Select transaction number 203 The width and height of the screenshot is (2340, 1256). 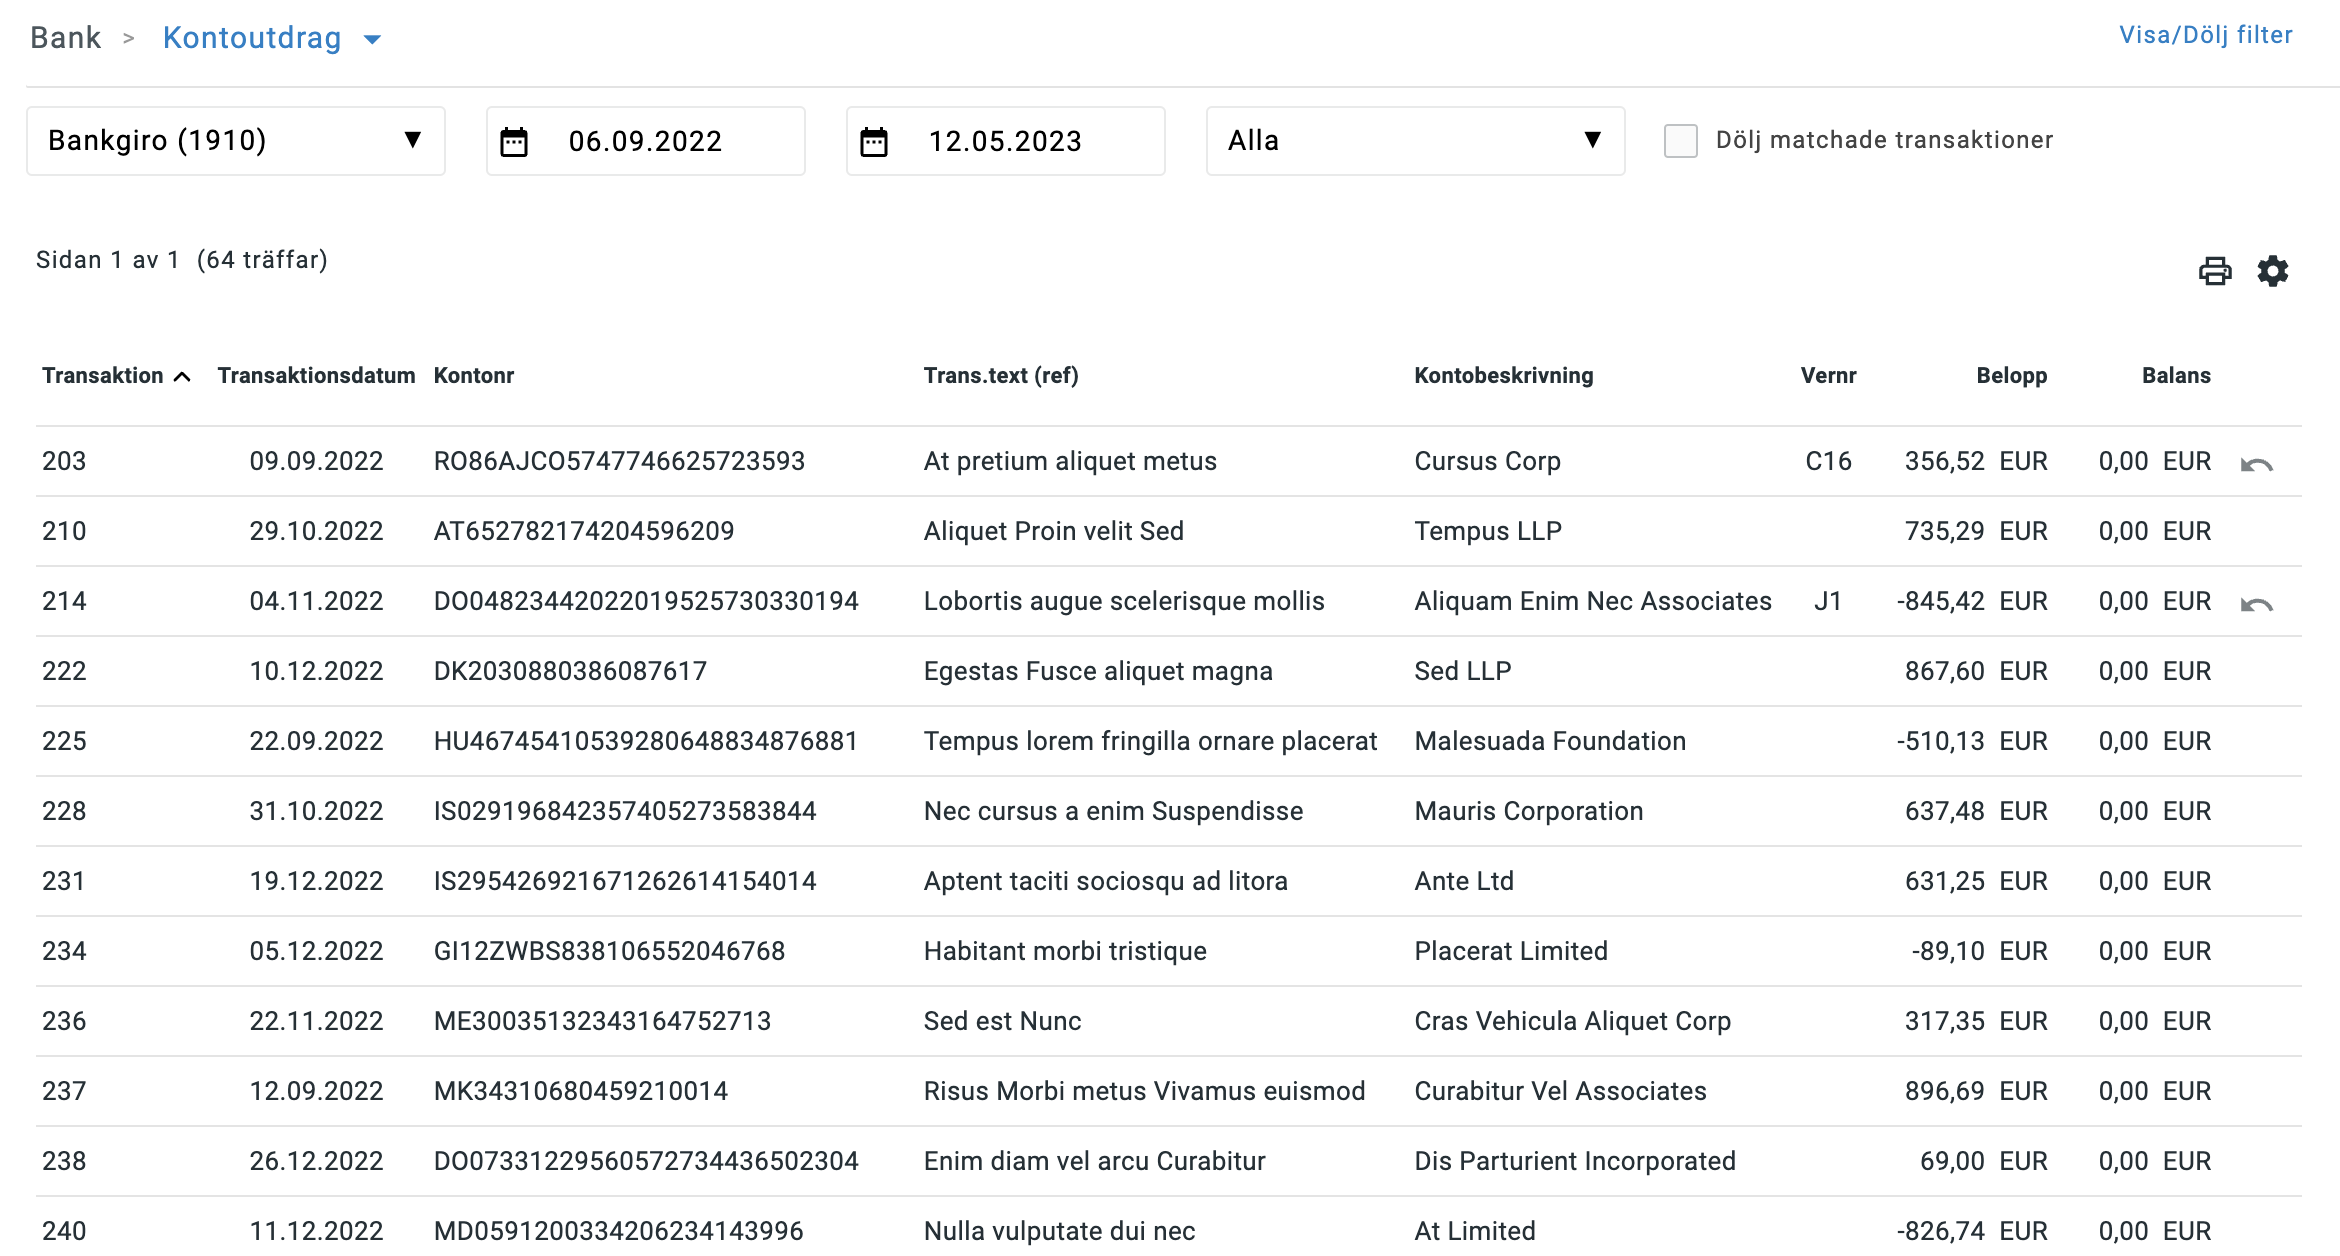tap(64, 461)
